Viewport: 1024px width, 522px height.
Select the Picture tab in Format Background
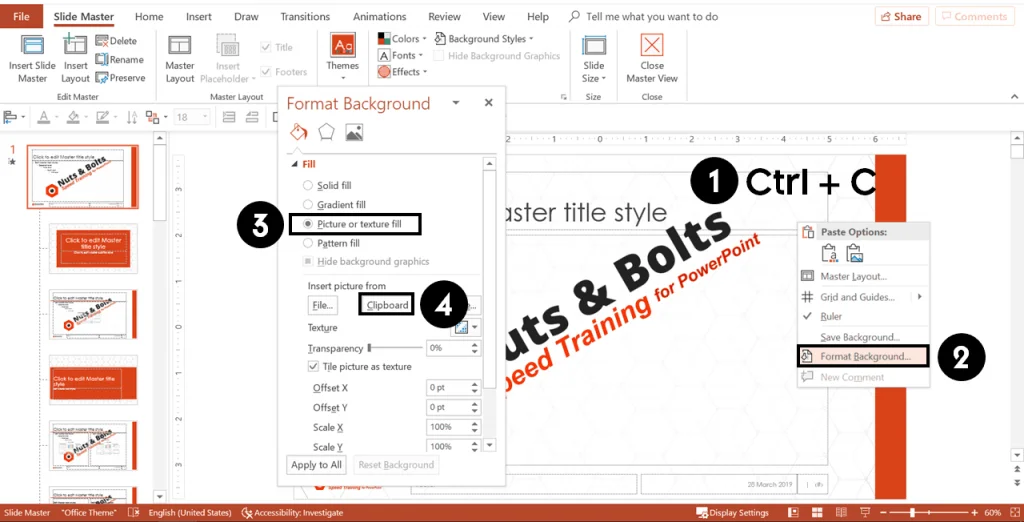[x=354, y=133]
